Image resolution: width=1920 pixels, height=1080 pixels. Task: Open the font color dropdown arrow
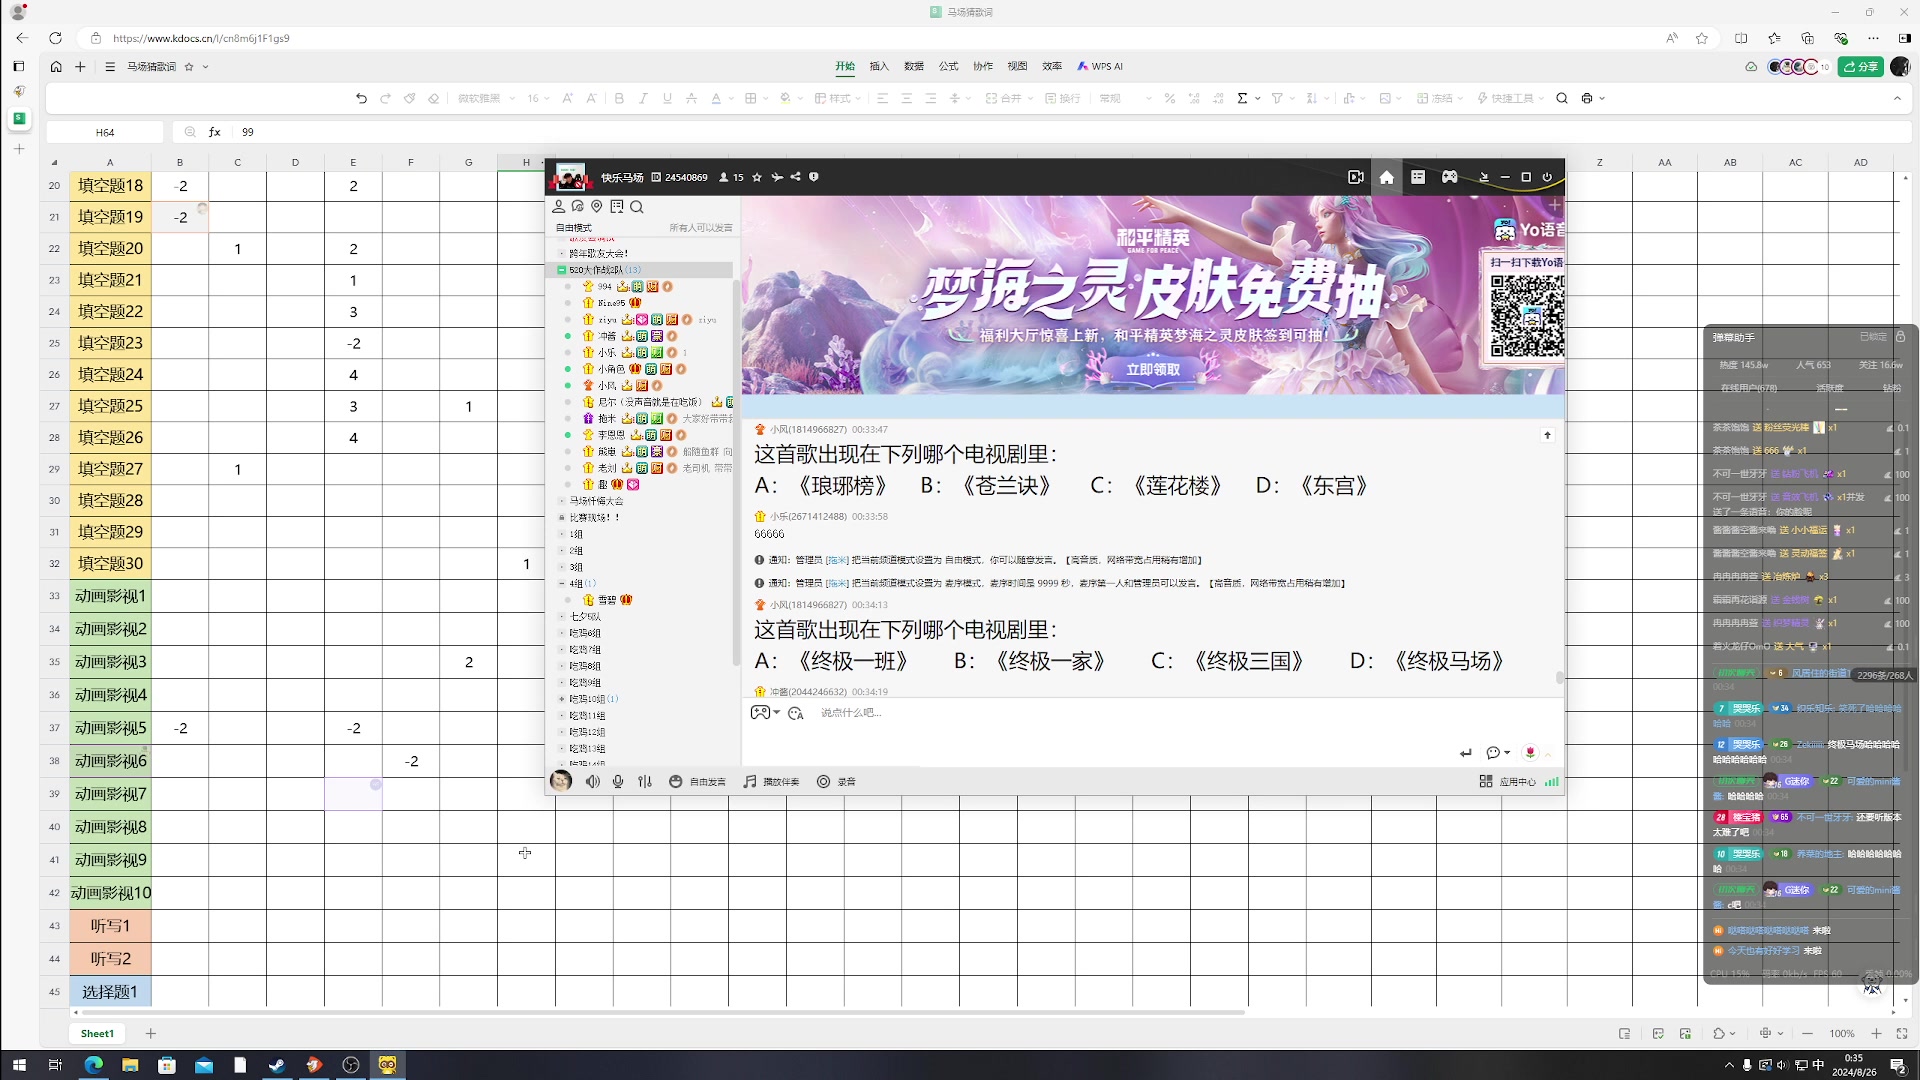pyautogui.click(x=731, y=98)
